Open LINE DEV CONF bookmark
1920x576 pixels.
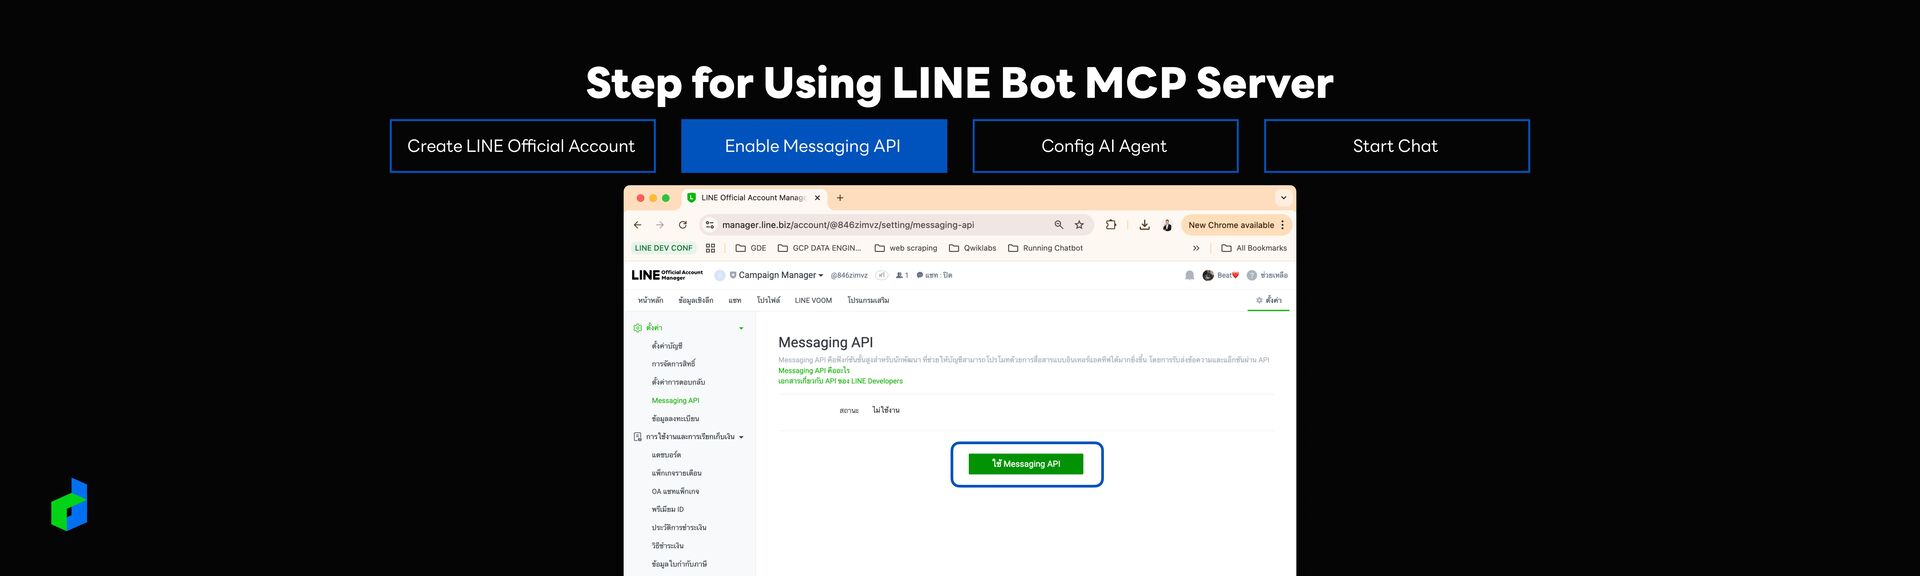click(663, 248)
